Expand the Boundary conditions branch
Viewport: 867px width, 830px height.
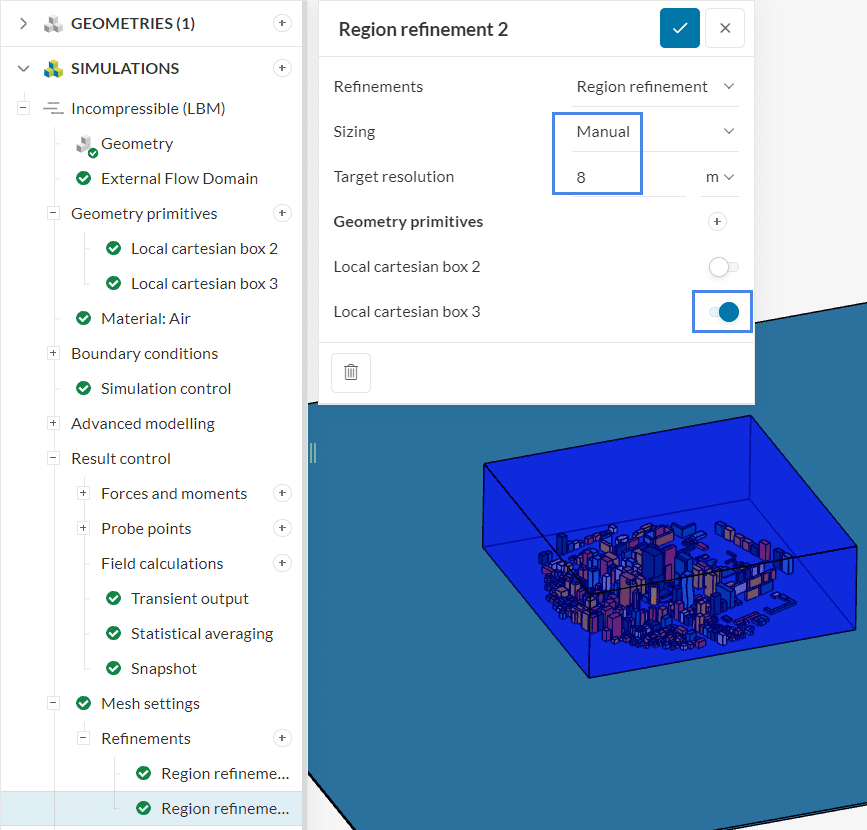52,353
